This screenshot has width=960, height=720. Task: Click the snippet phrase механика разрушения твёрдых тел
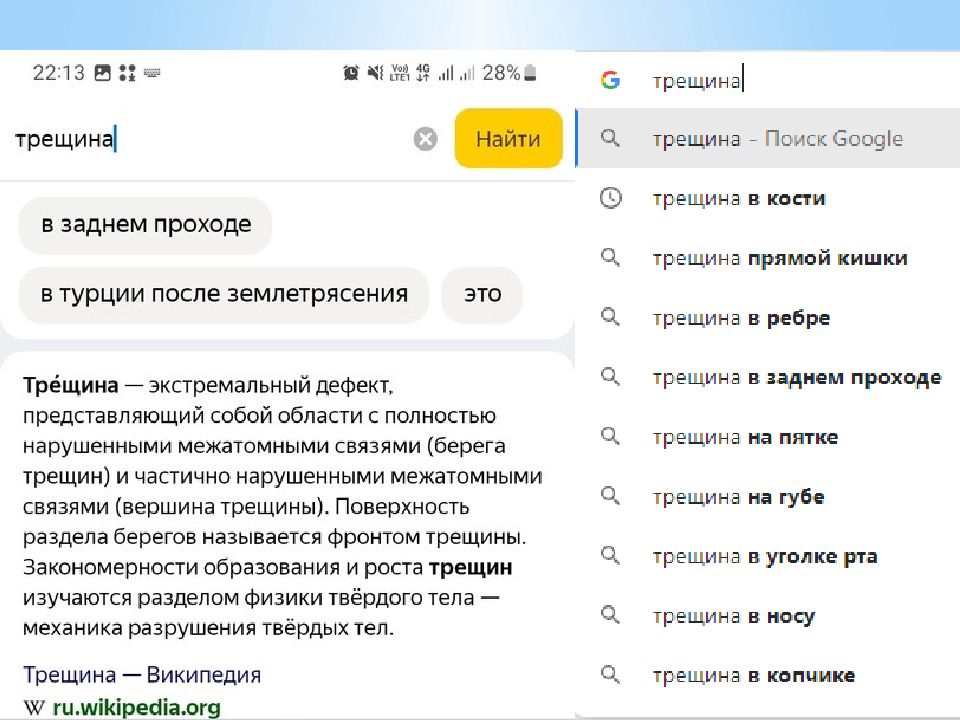[x=208, y=628]
